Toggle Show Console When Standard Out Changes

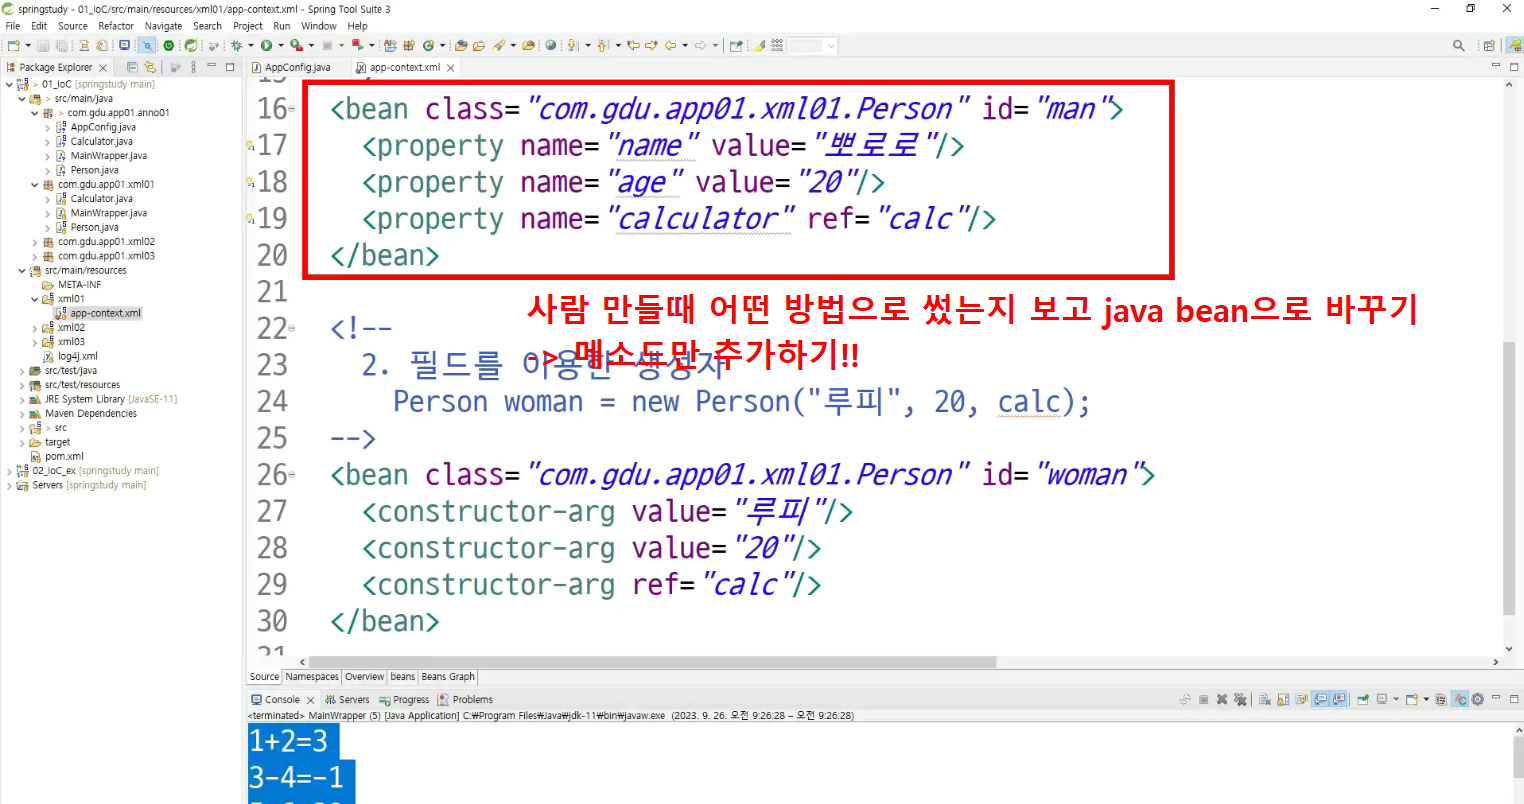(1320, 699)
